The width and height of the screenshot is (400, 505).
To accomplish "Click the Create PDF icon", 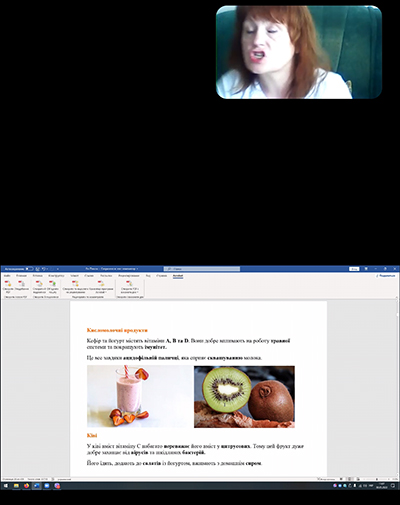I will click(x=8, y=287).
